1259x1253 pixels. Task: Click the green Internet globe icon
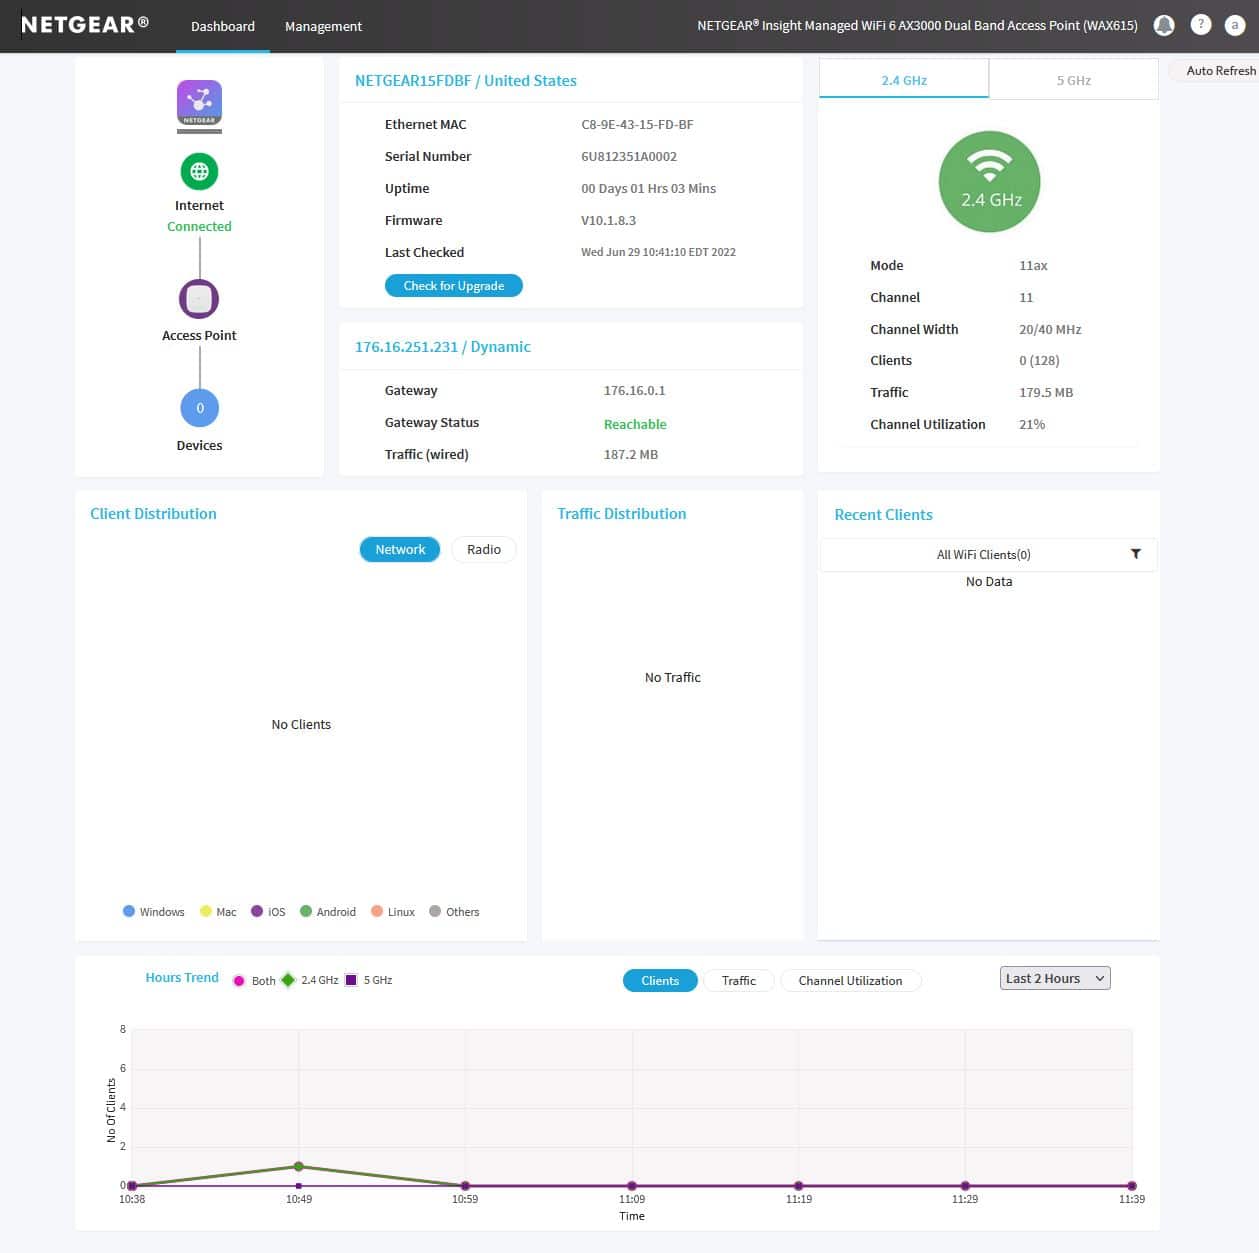point(199,171)
